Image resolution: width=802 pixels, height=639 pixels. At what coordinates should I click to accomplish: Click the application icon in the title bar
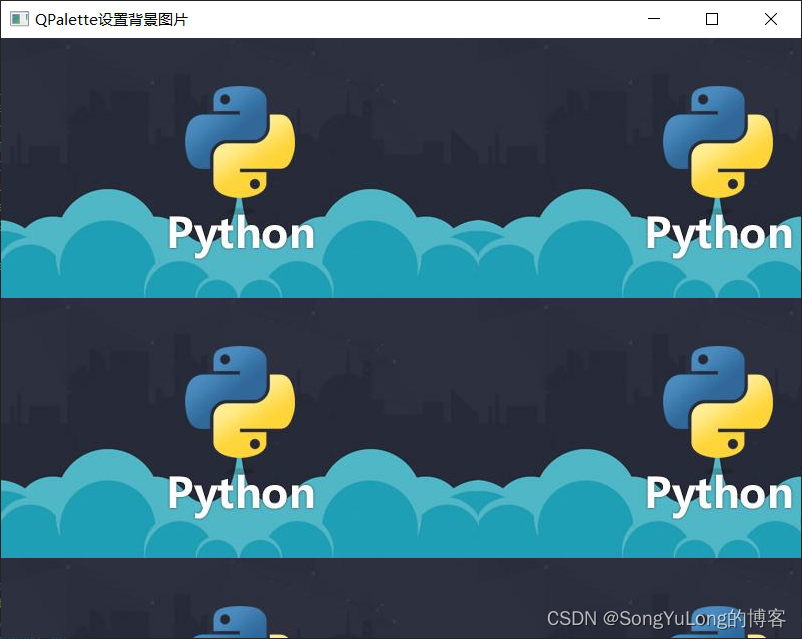[x=19, y=19]
